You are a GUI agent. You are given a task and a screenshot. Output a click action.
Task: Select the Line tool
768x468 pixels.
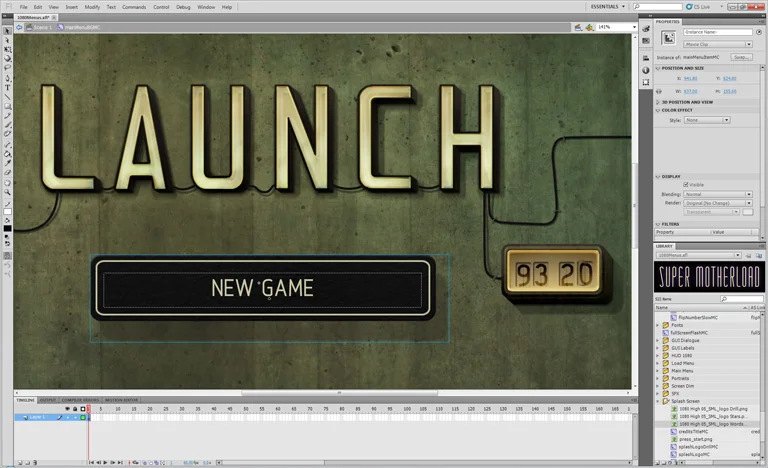click(x=7, y=97)
